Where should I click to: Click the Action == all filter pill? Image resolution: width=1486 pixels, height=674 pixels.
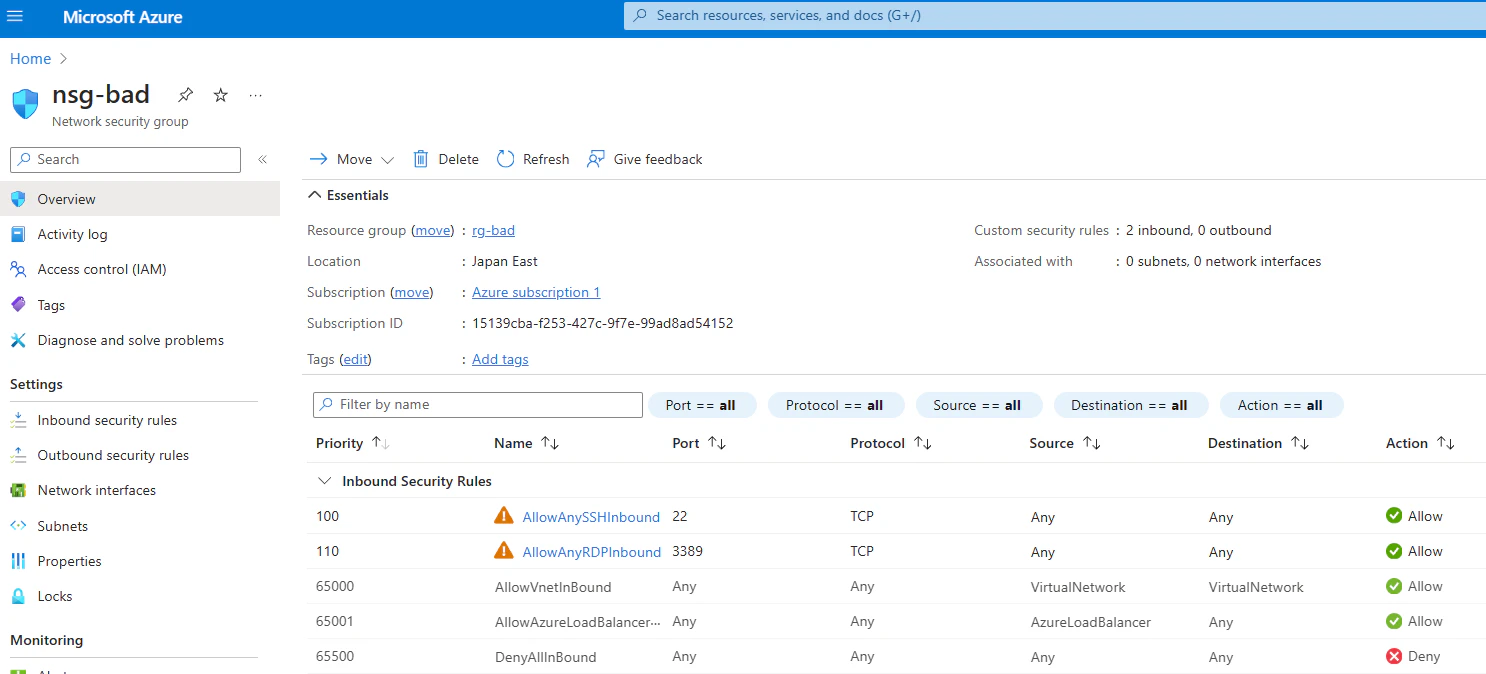point(1281,405)
